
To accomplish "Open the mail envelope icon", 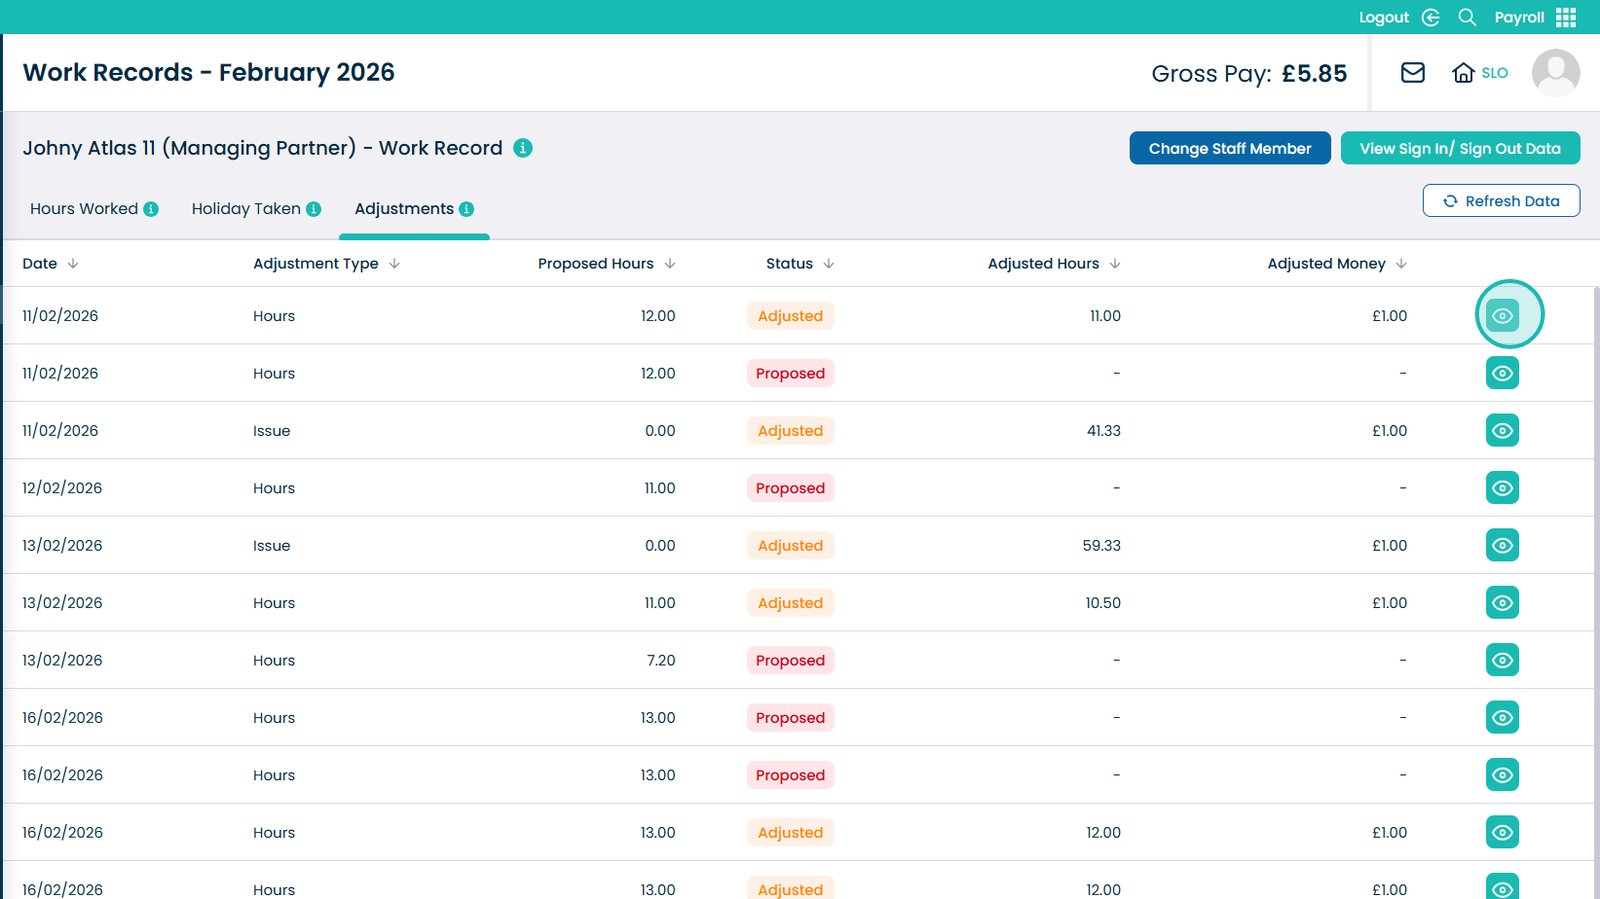I will point(1412,73).
